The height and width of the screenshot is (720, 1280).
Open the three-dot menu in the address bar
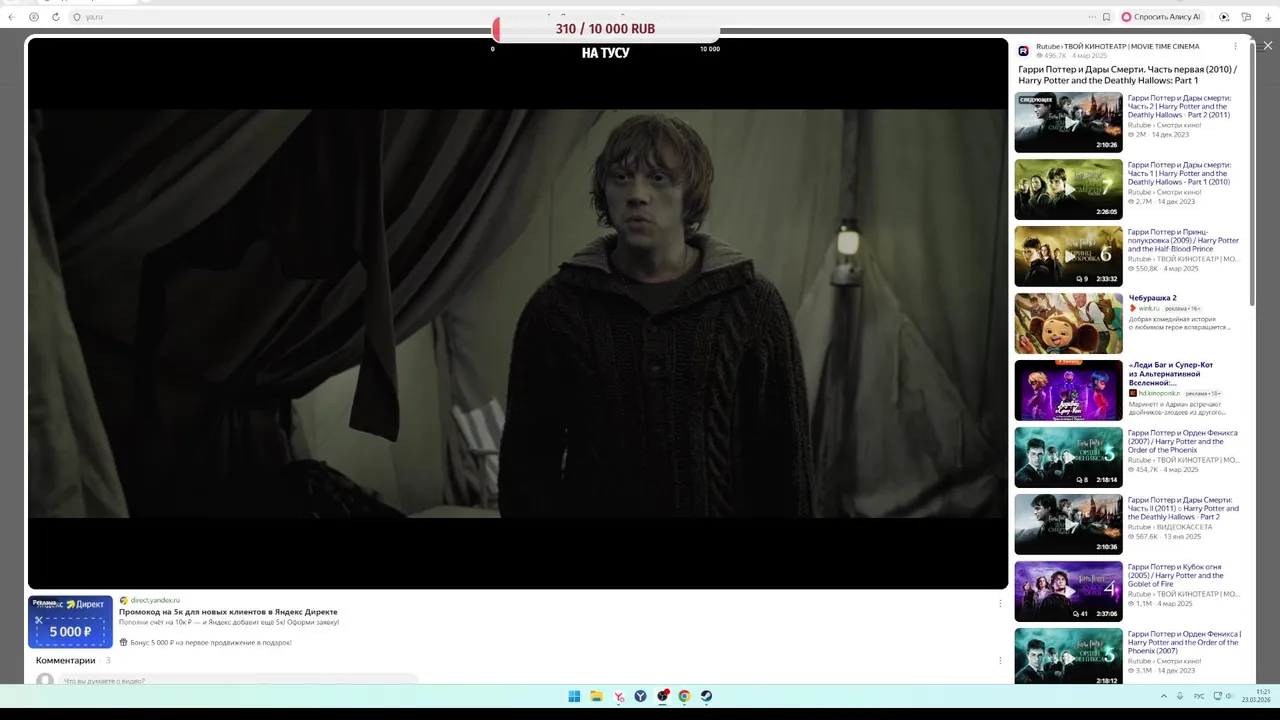point(1092,17)
